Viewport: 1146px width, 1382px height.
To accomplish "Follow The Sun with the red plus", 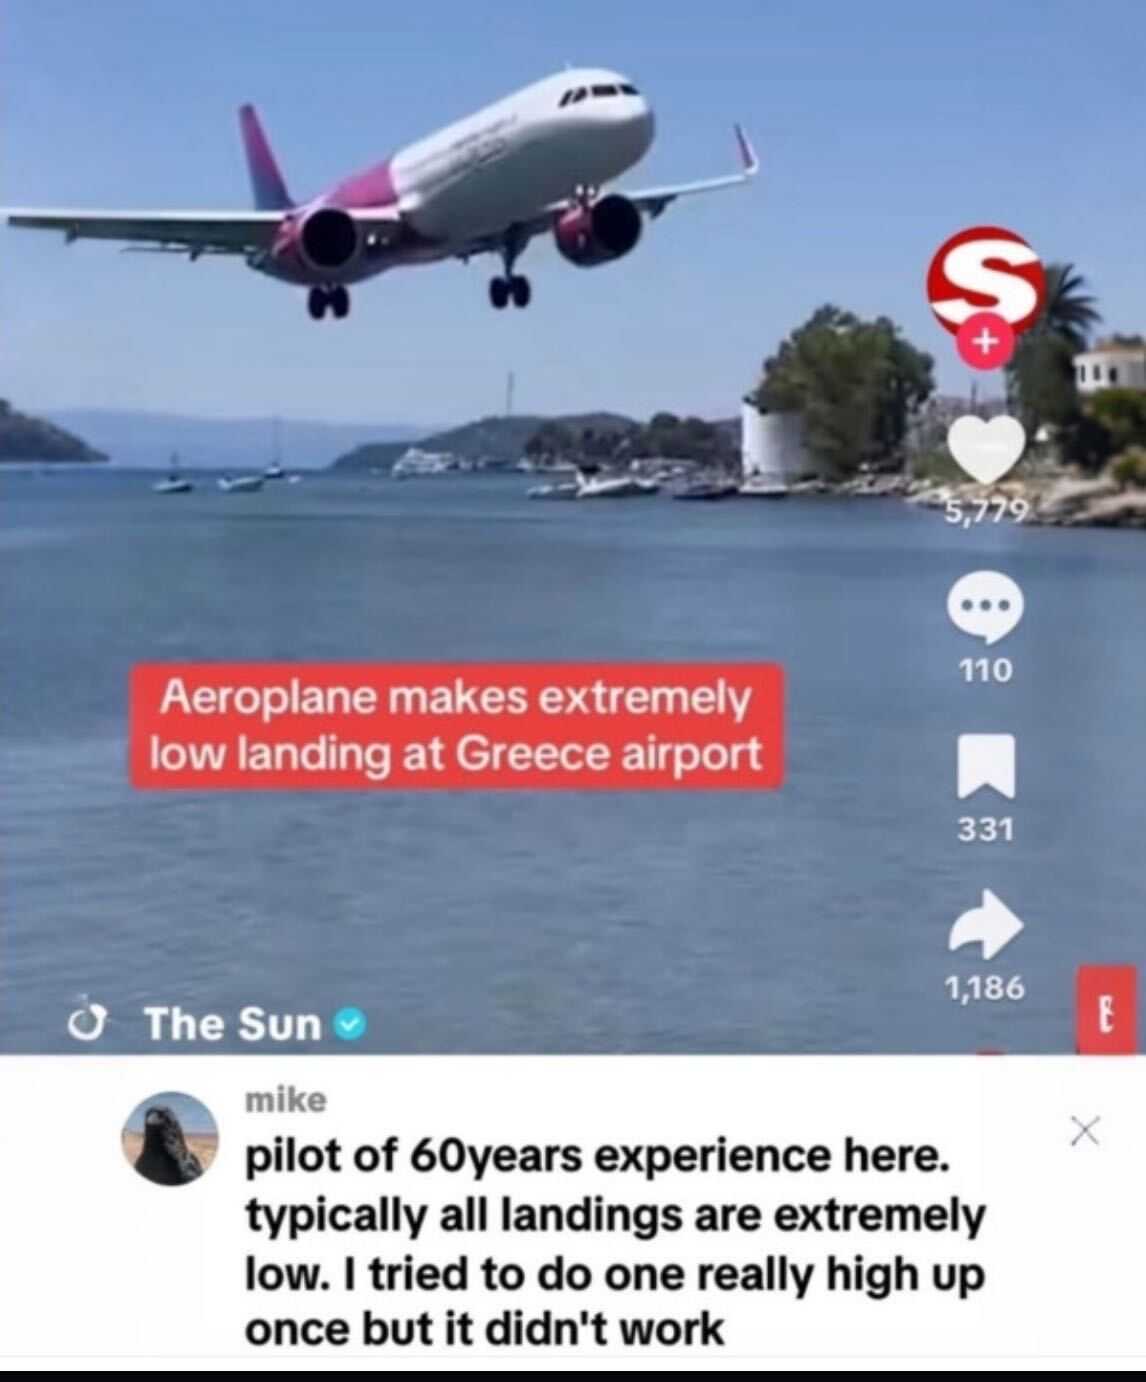I will click(x=984, y=343).
